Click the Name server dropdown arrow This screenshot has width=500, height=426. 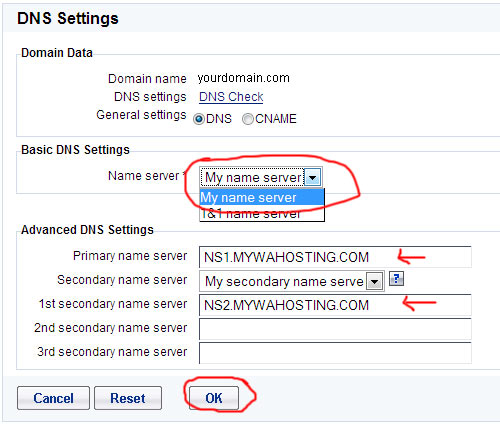pos(313,177)
